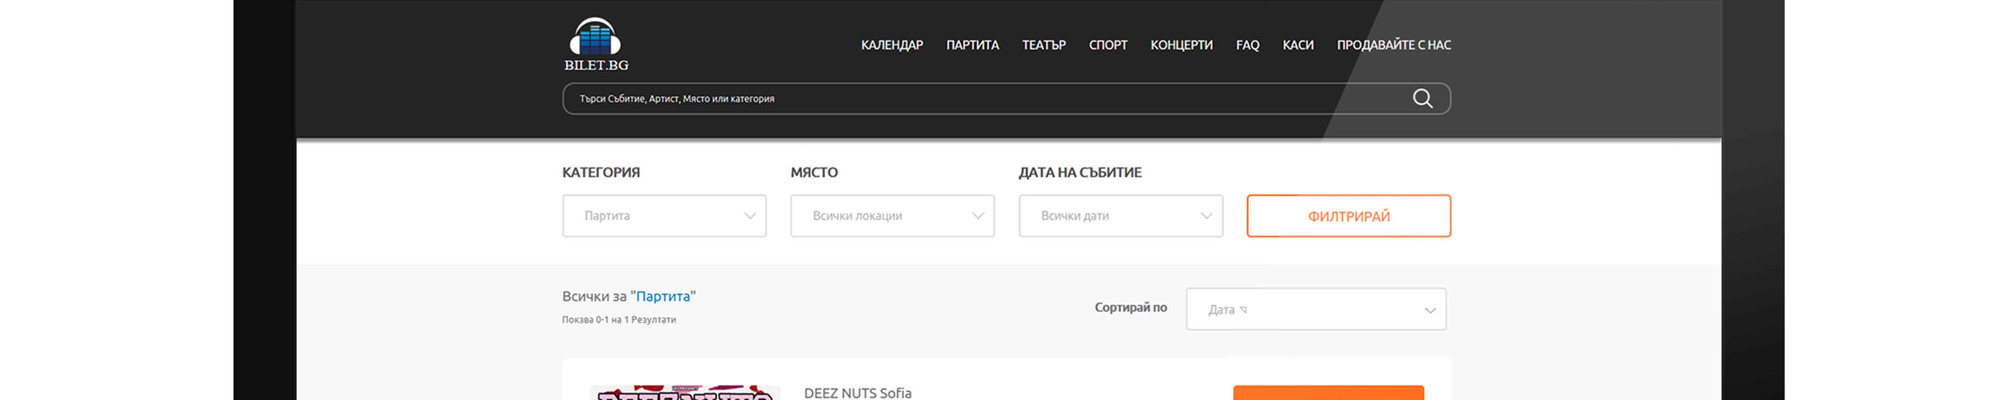Open the DEEZ NUTS Sofia event title
The image size is (2000, 400).
coord(857,393)
